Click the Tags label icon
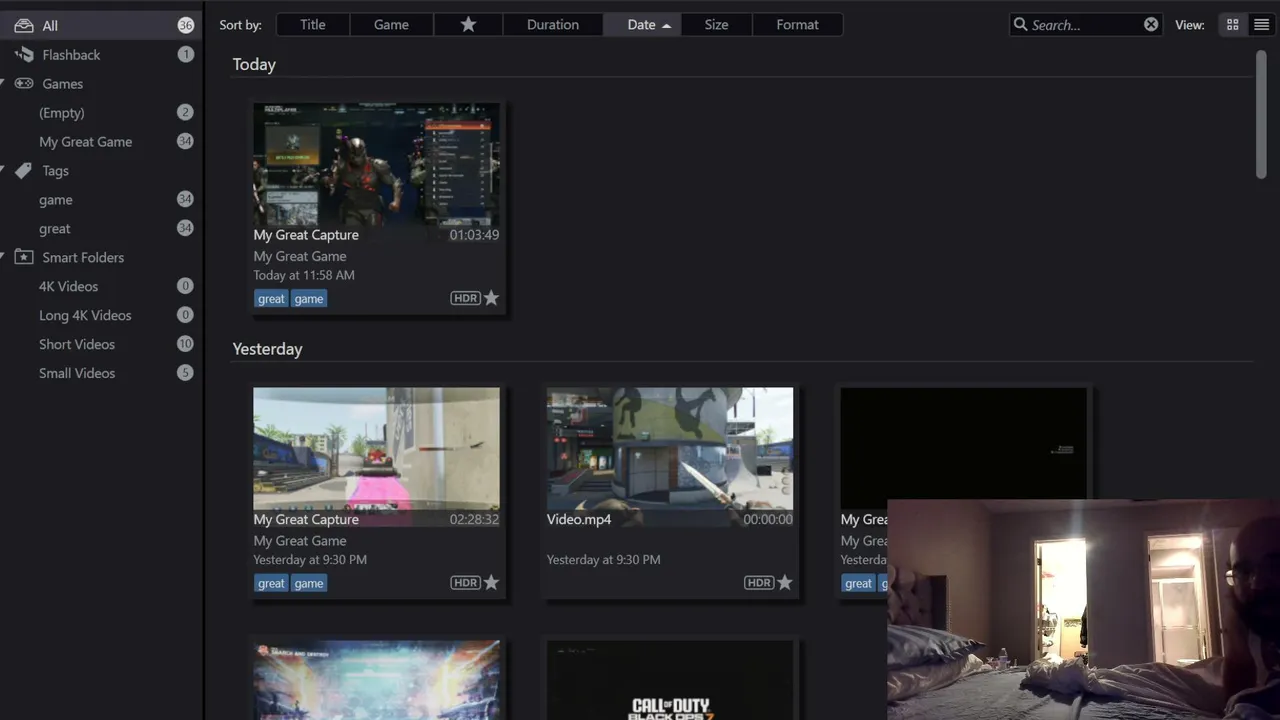Image resolution: width=1280 pixels, height=720 pixels. pyautogui.click(x=24, y=170)
